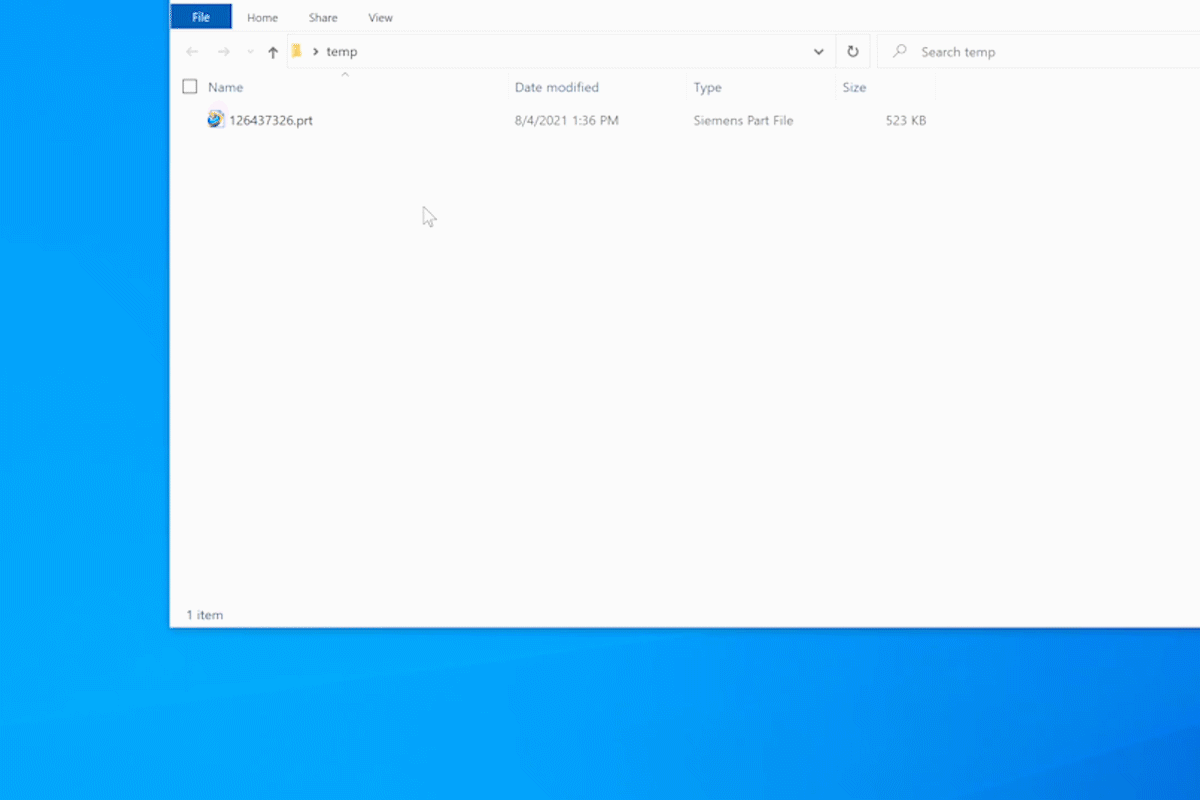Viewport: 1200px width, 800px height.
Task: Switch to the Share ribbon tab
Action: pyautogui.click(x=323, y=17)
